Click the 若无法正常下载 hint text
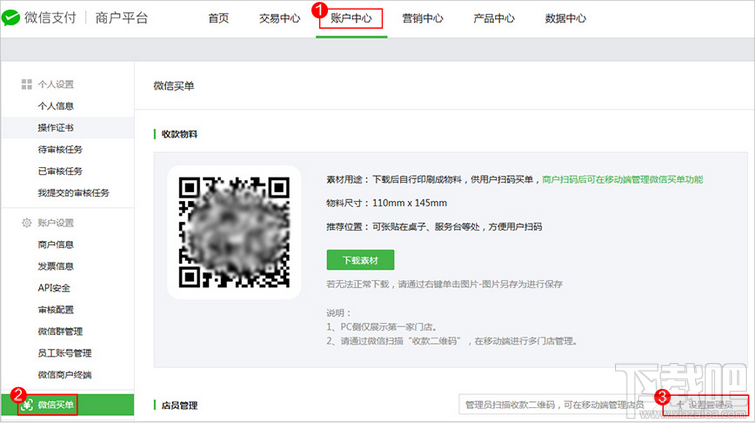The width and height of the screenshot is (755, 424). [x=444, y=284]
